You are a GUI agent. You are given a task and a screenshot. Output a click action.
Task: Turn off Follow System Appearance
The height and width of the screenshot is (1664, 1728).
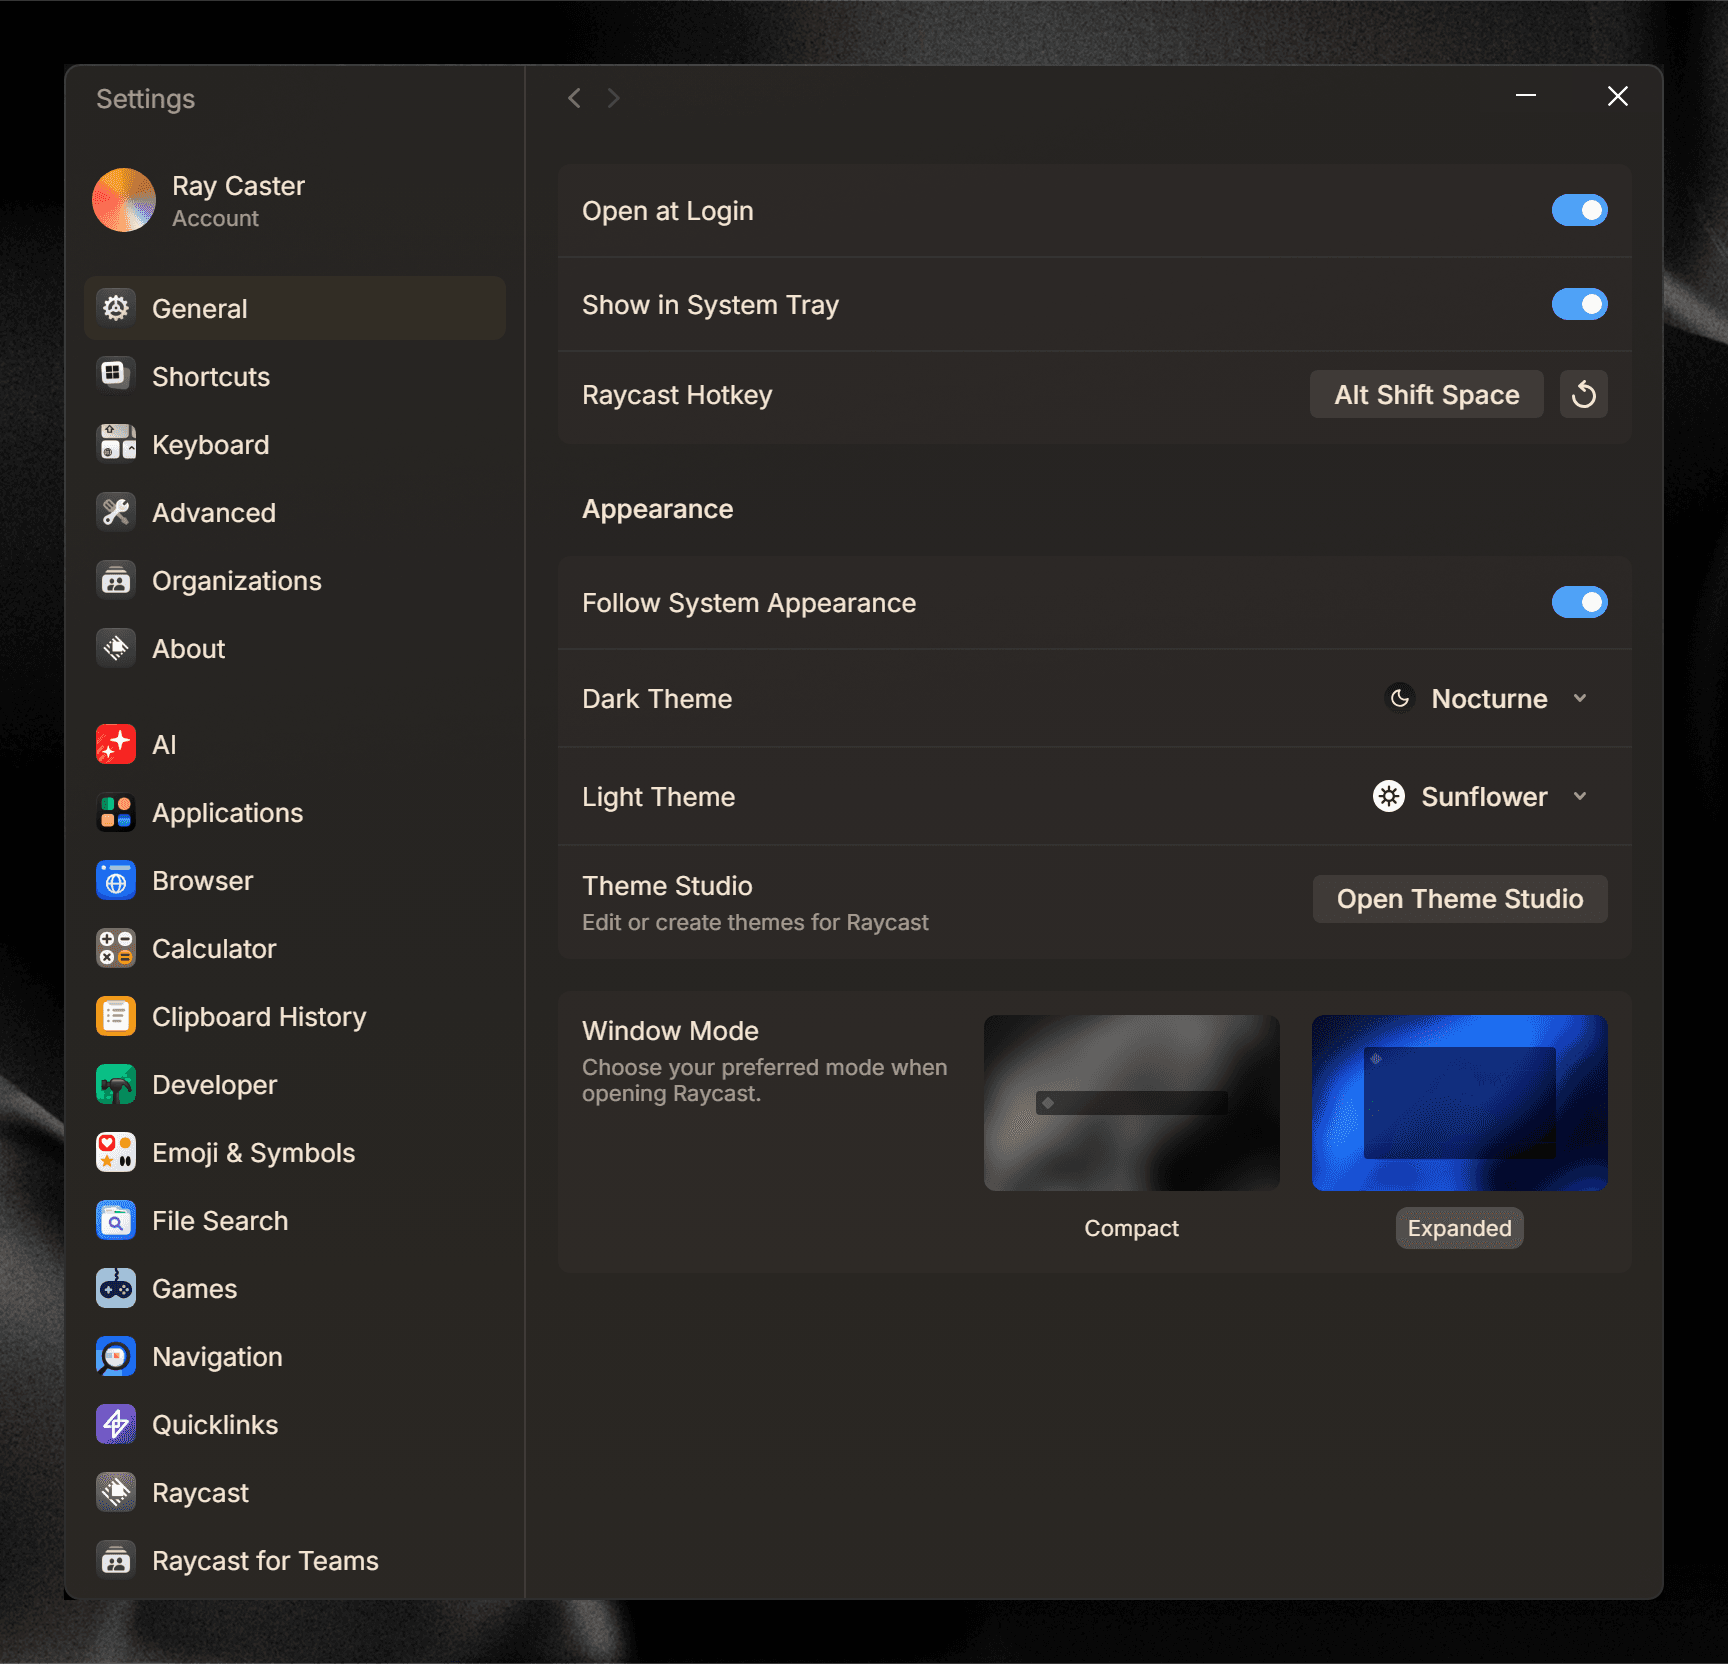[1580, 602]
